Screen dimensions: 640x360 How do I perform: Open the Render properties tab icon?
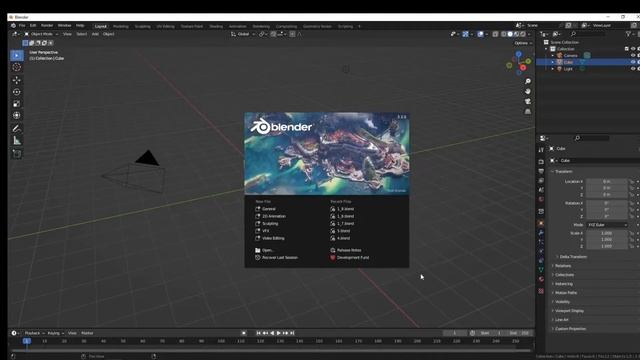tap(541, 162)
